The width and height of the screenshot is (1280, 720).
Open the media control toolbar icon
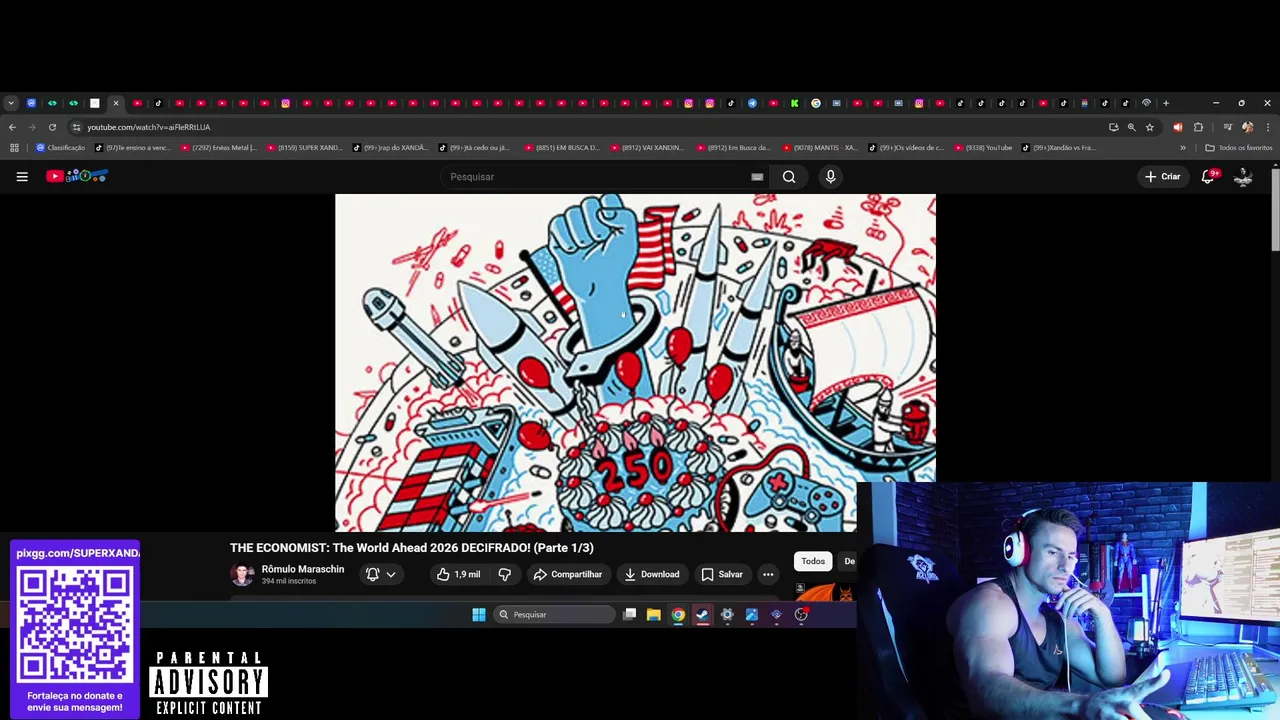[1228, 127]
